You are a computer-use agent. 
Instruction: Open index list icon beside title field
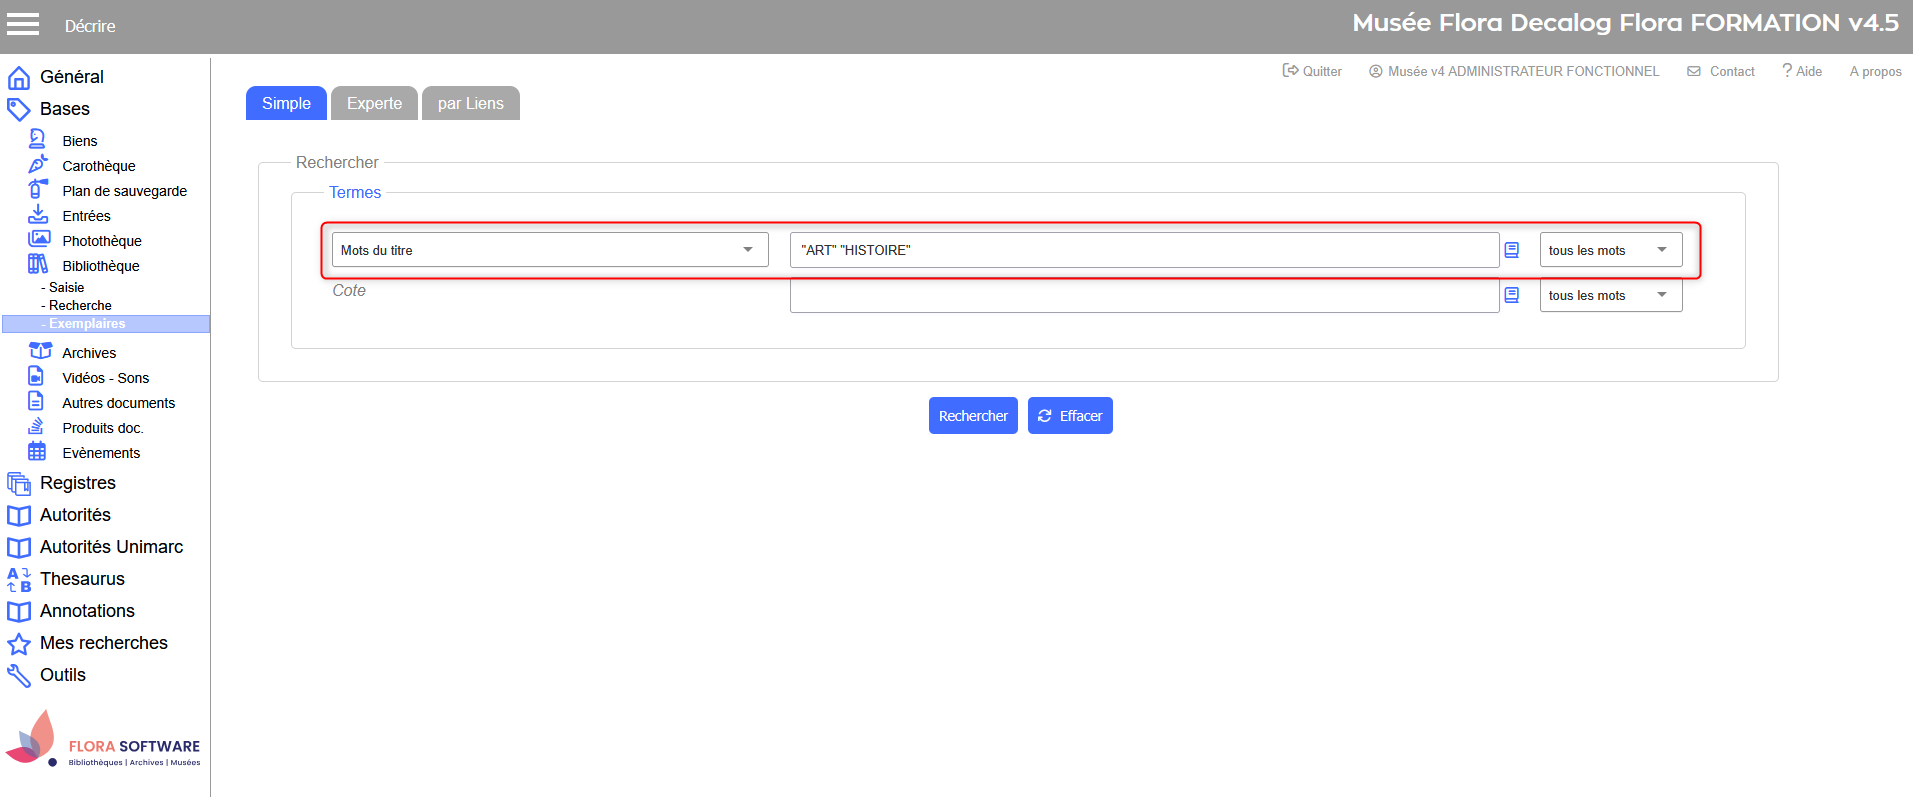click(x=1512, y=250)
